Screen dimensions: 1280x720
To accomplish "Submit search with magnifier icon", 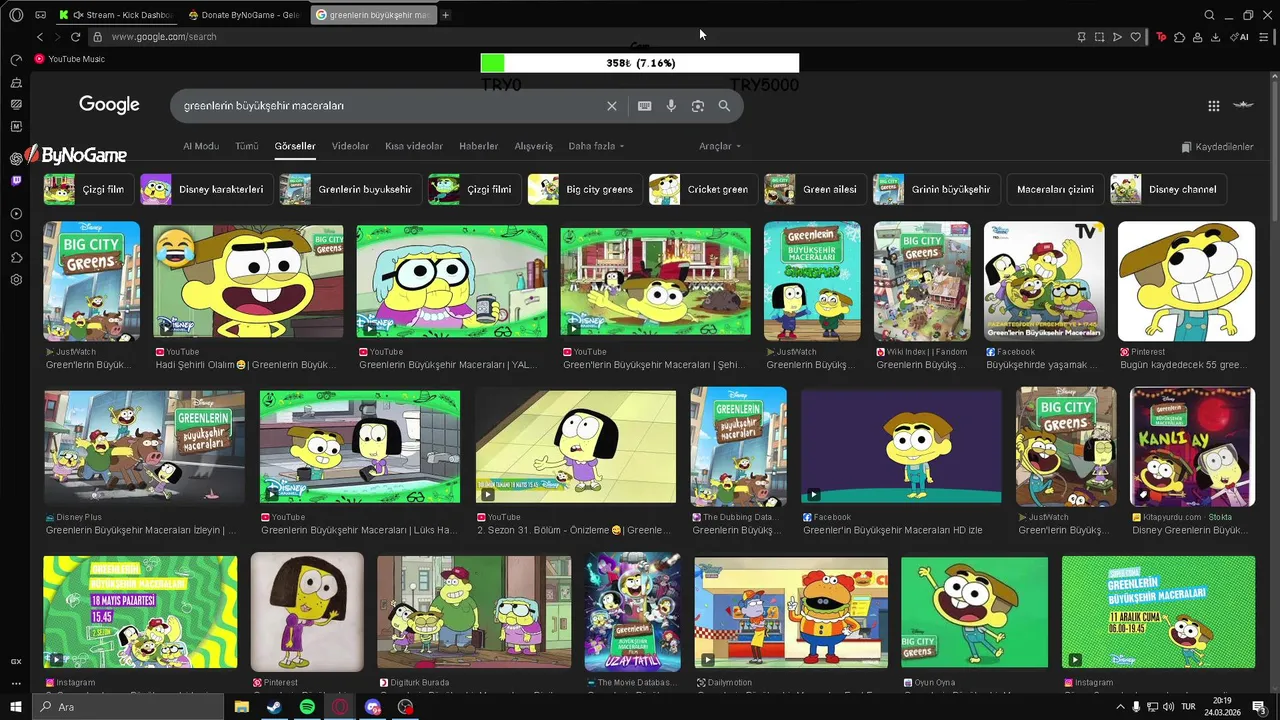I will pyautogui.click(x=724, y=106).
